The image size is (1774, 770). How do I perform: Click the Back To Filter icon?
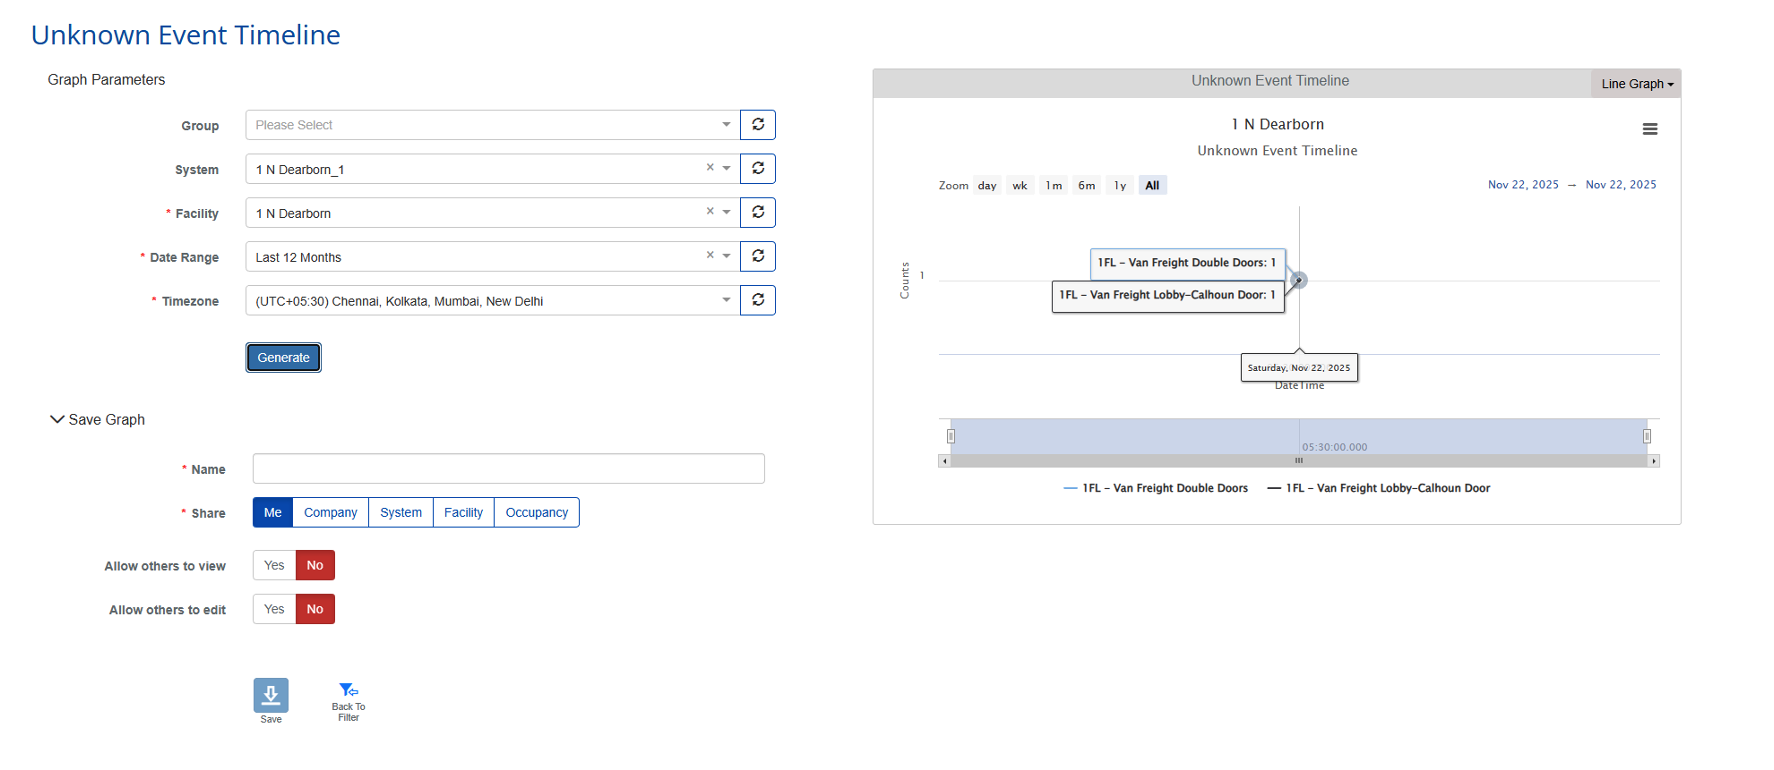tap(348, 691)
